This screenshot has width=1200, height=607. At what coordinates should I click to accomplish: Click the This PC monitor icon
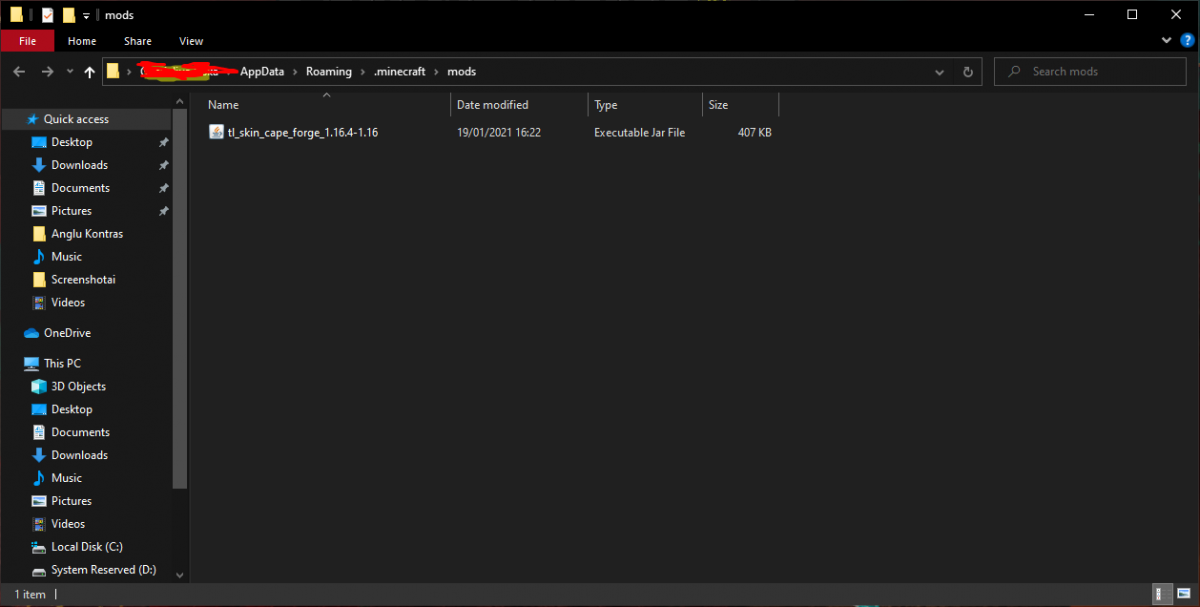[x=32, y=364]
